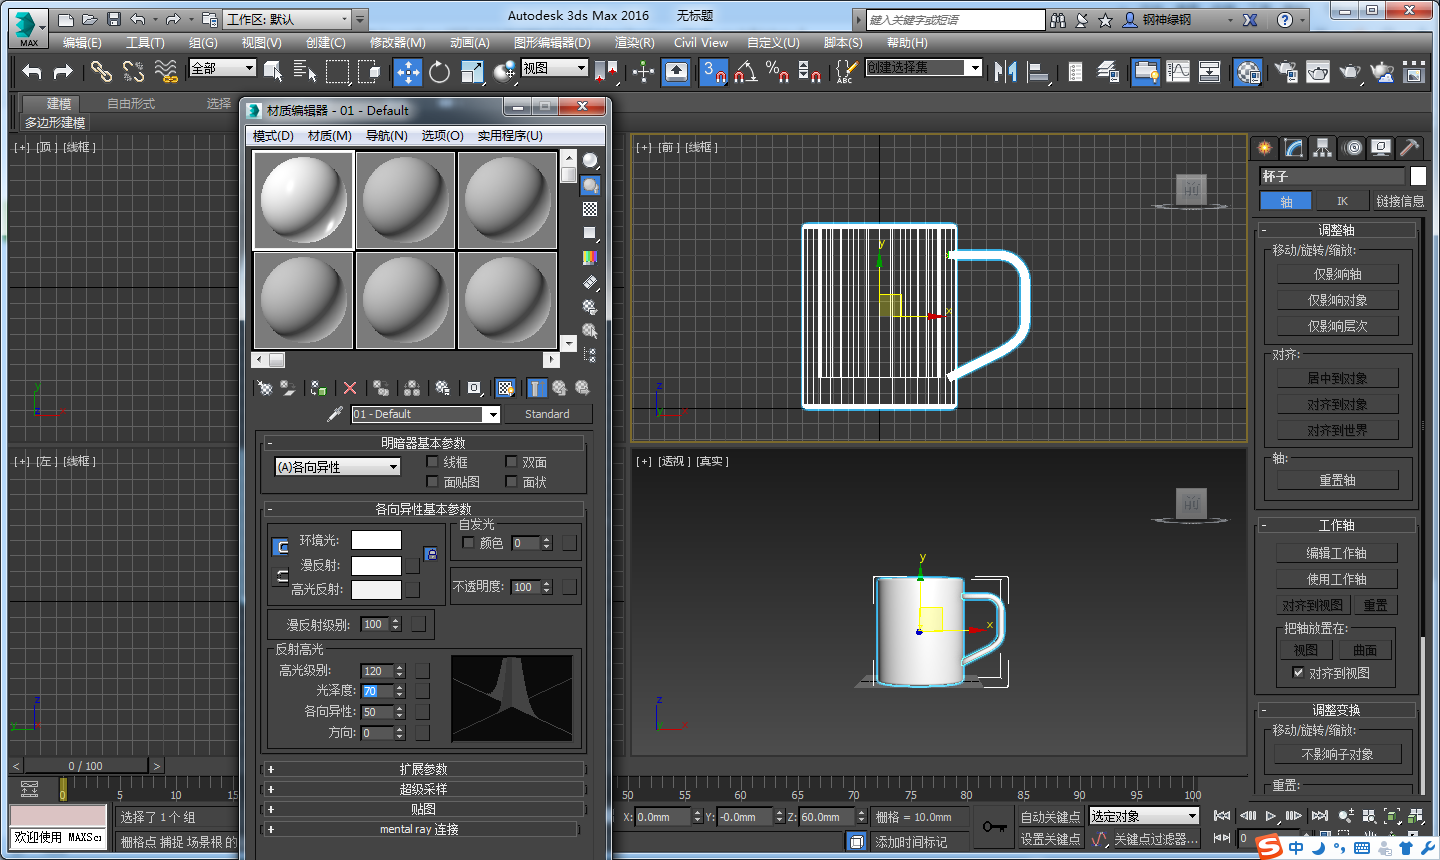Click the Mirror tool icon
The height and width of the screenshot is (860, 1440).
click(x=1006, y=71)
